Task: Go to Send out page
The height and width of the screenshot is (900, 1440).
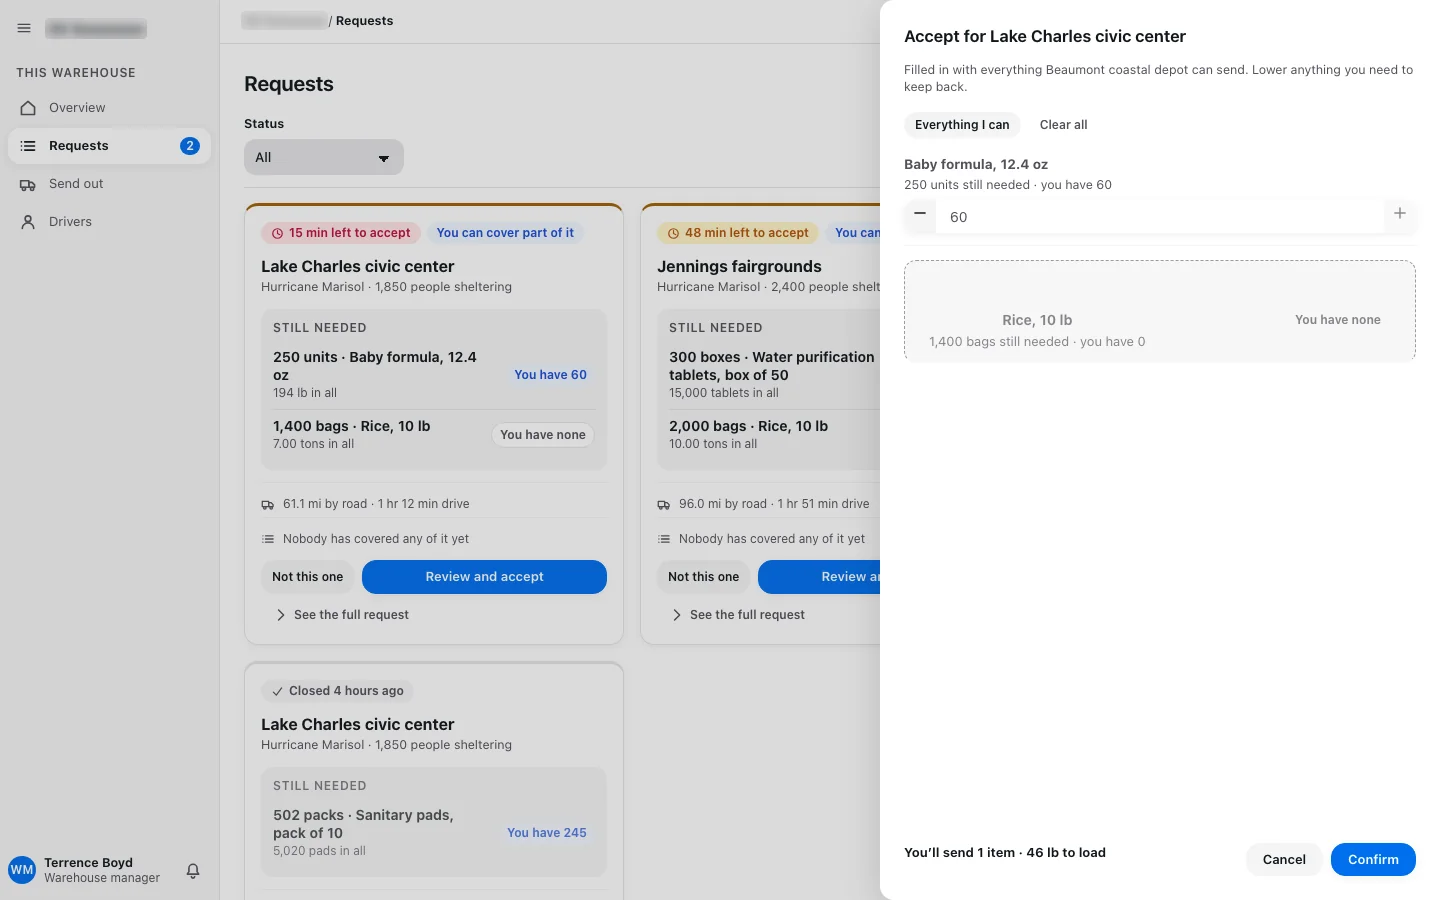Action: pyautogui.click(x=109, y=184)
